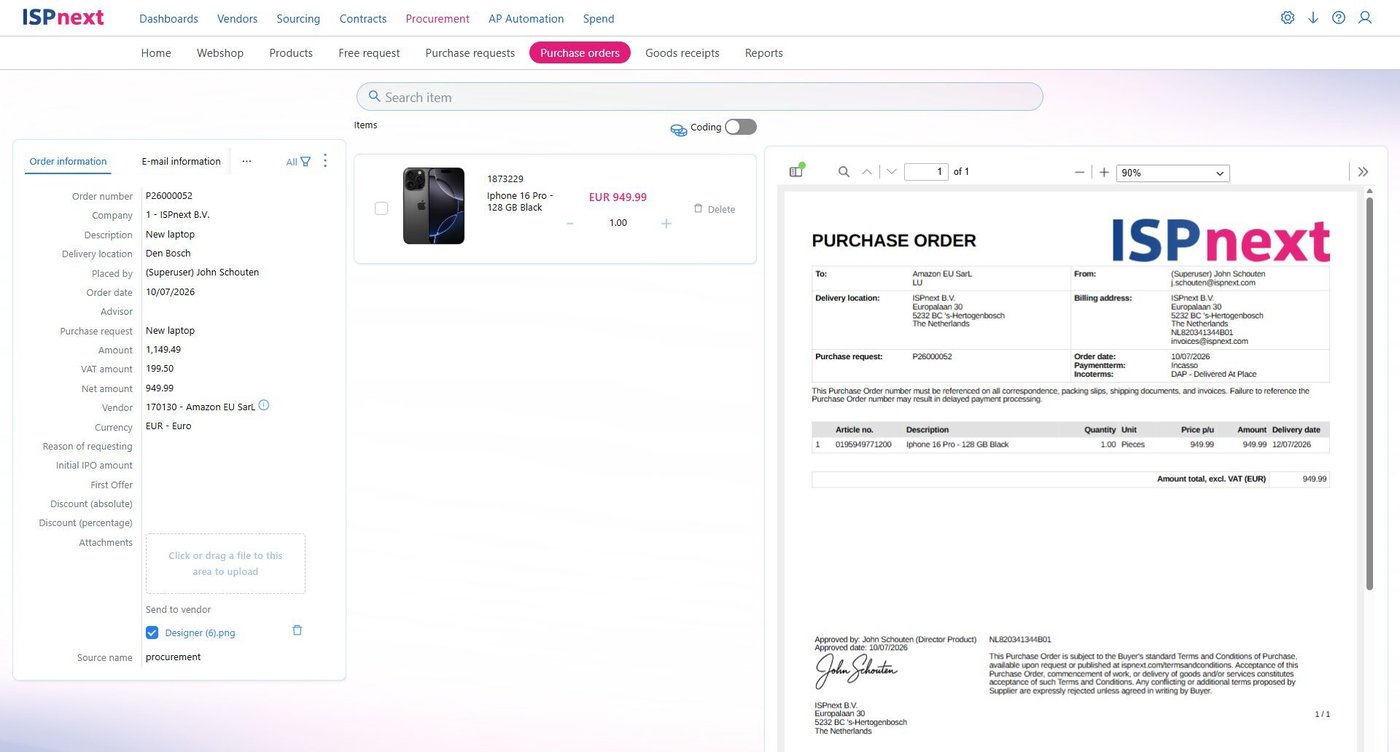Click into the Search item field
The height and width of the screenshot is (752, 1400).
699,97
